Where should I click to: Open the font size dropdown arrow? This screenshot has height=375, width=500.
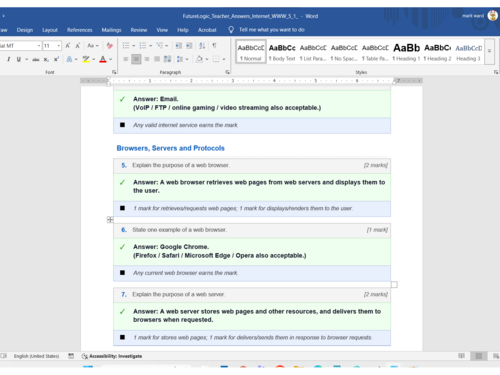coord(59,46)
